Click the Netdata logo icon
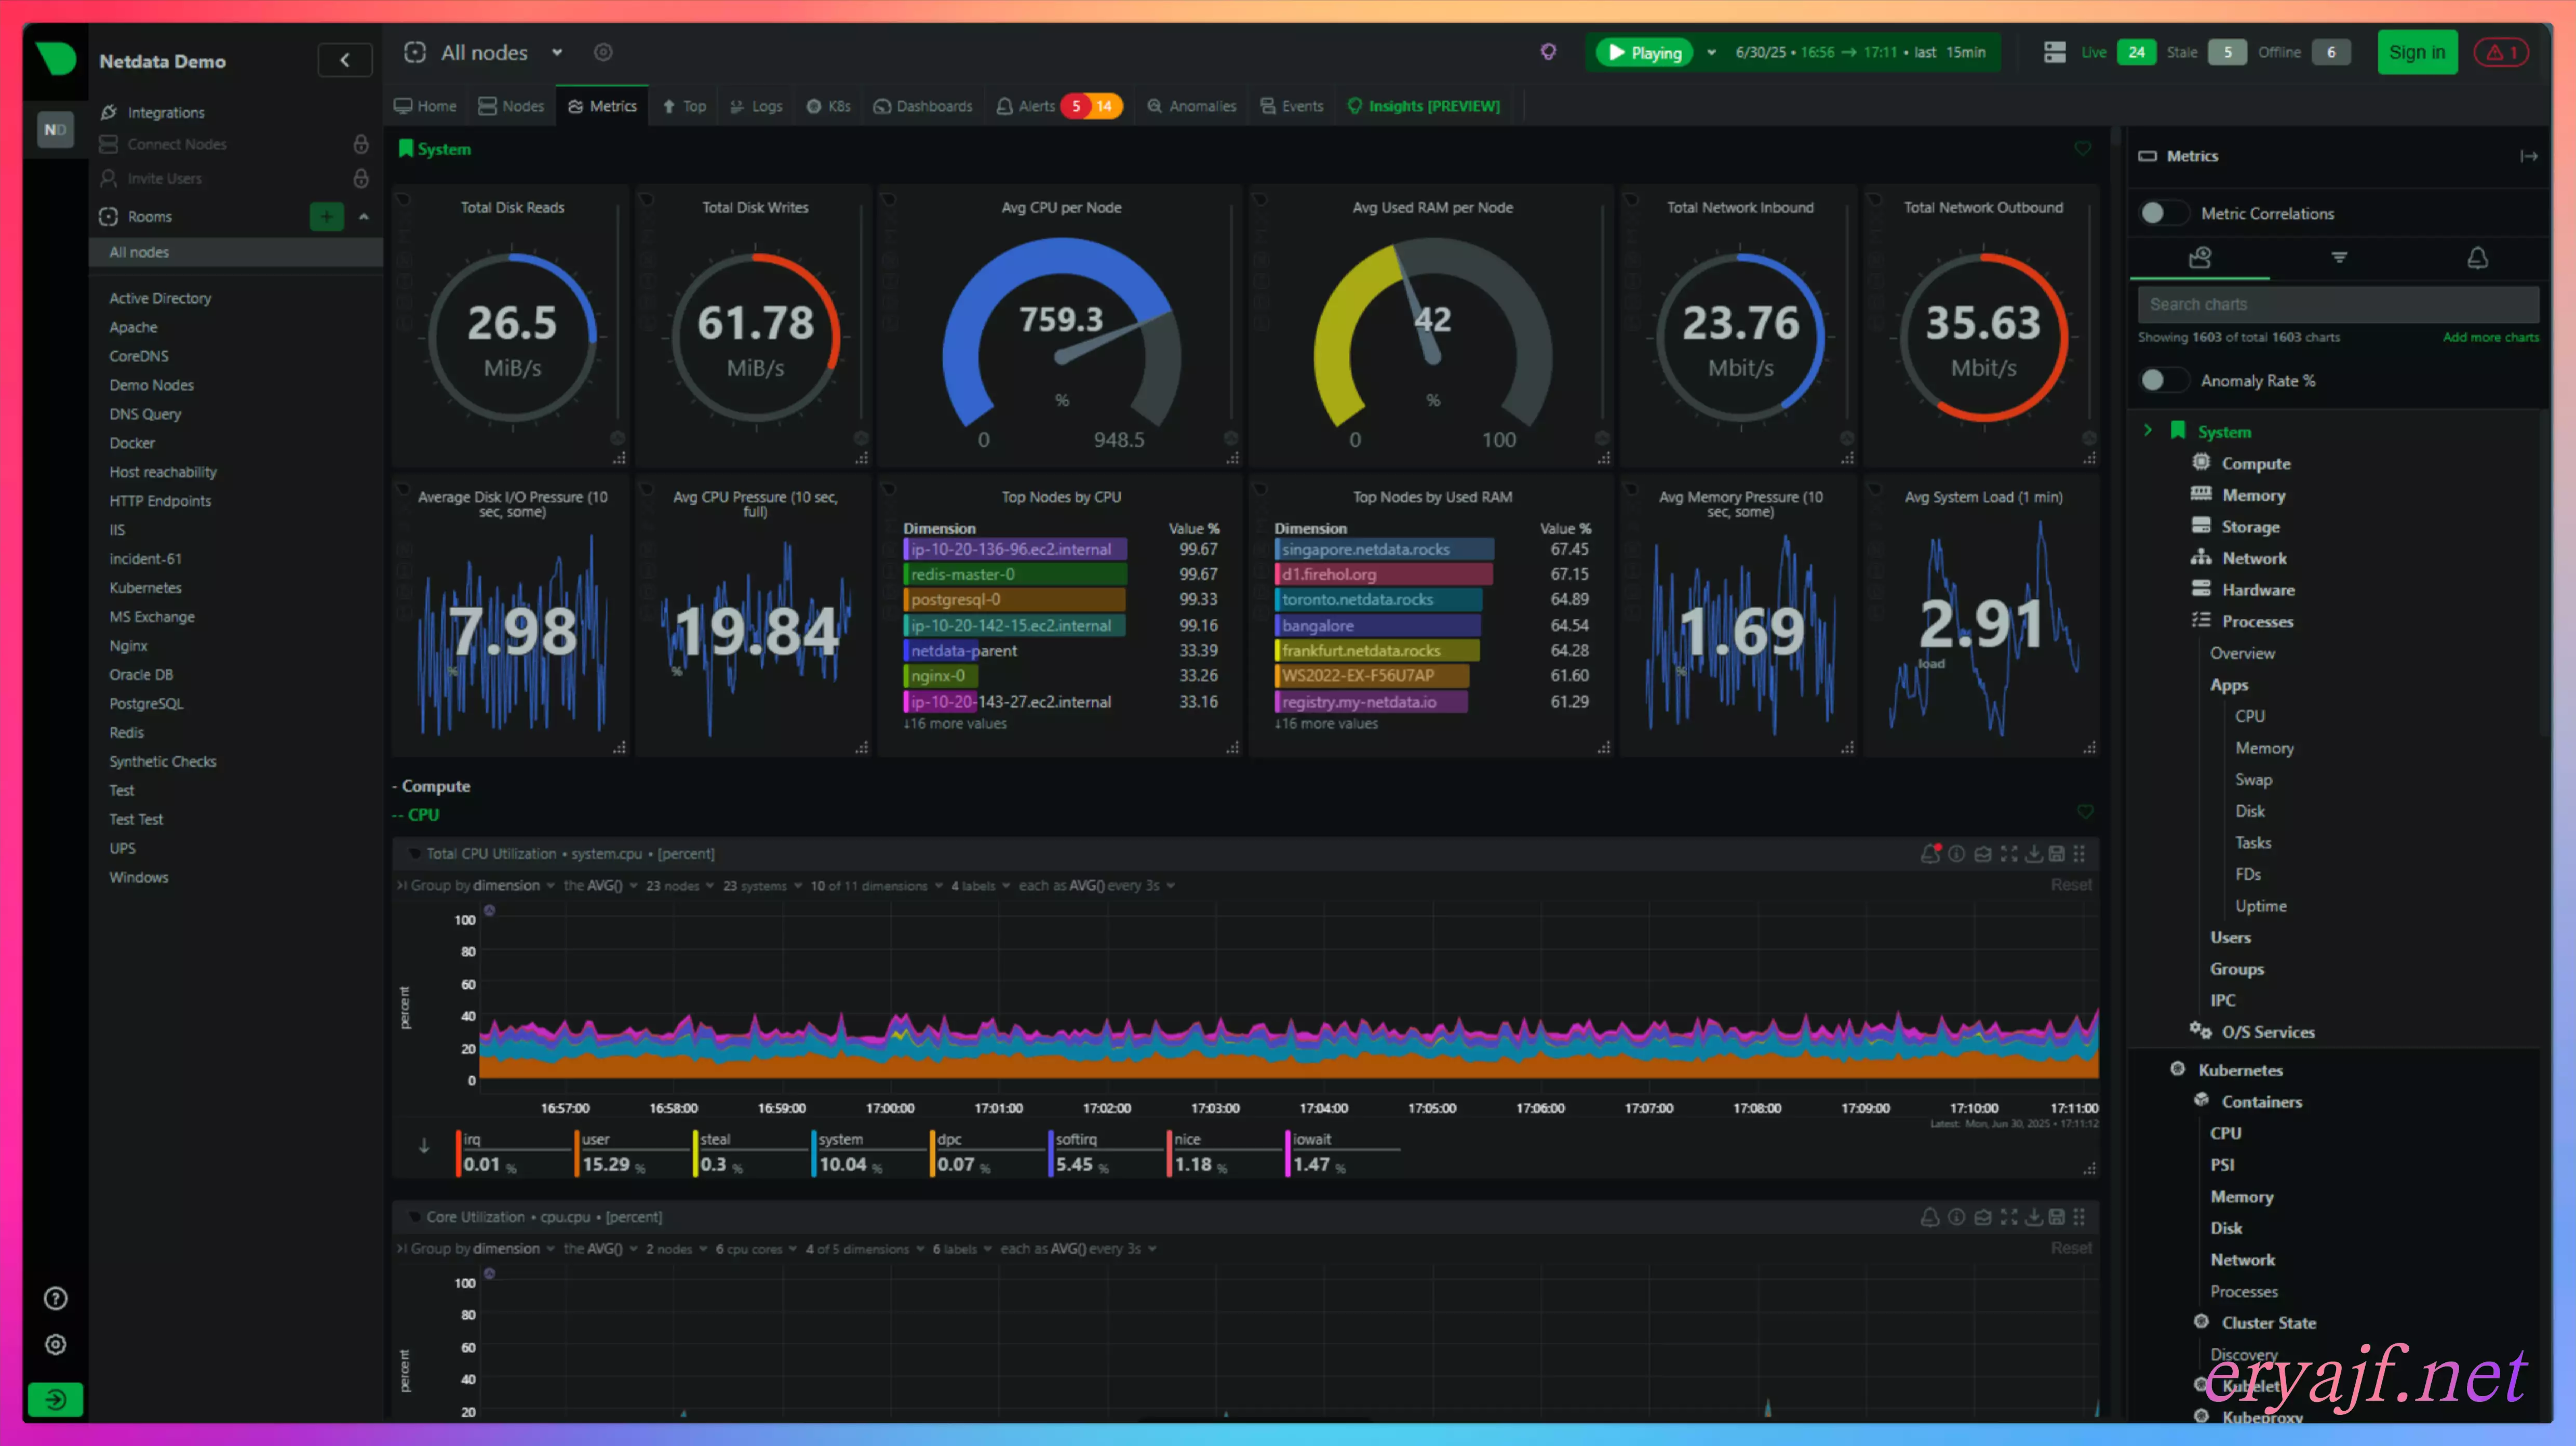 pyautogui.click(x=56, y=59)
